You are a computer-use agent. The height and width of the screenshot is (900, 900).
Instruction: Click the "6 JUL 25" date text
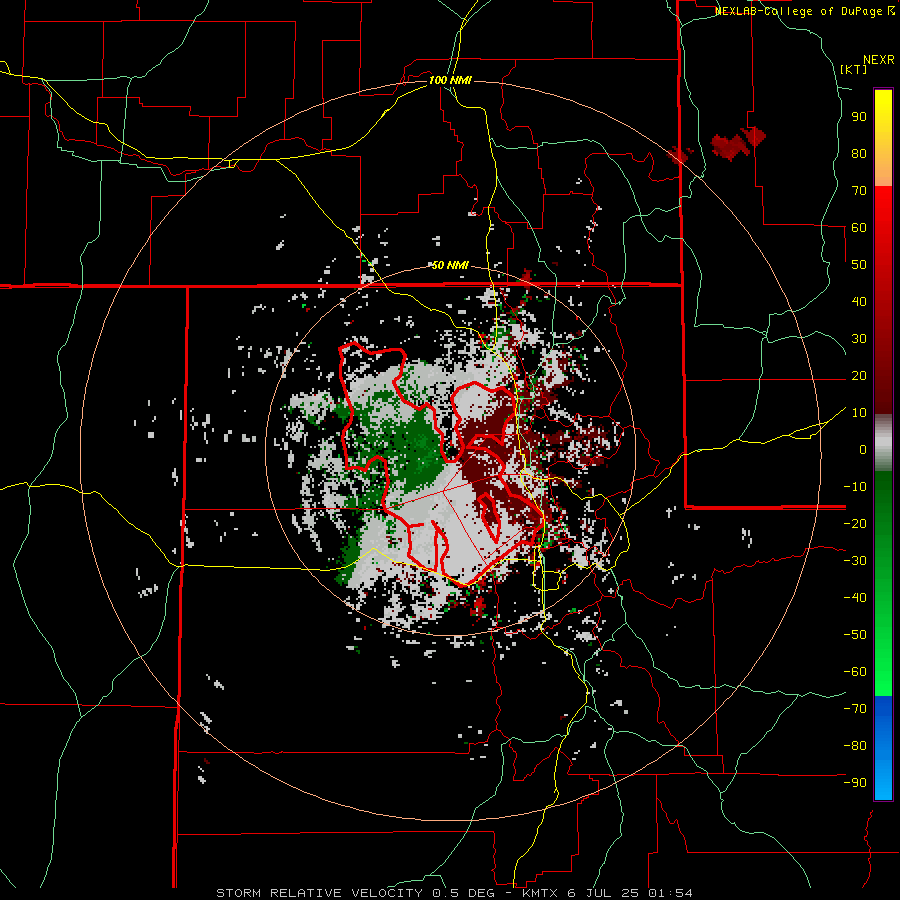click(x=604, y=893)
